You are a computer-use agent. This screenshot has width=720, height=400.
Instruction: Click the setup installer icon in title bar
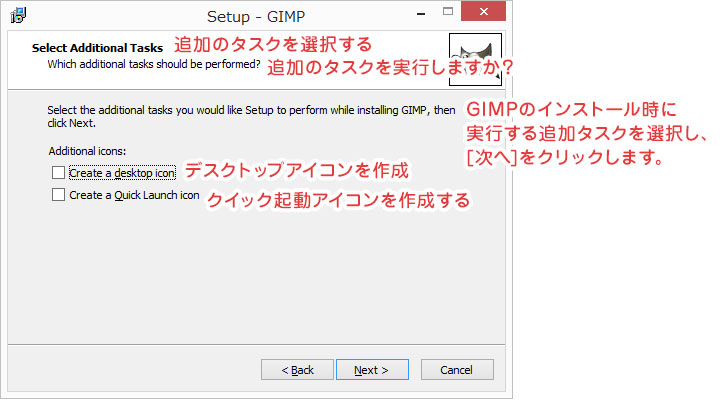coord(18,15)
